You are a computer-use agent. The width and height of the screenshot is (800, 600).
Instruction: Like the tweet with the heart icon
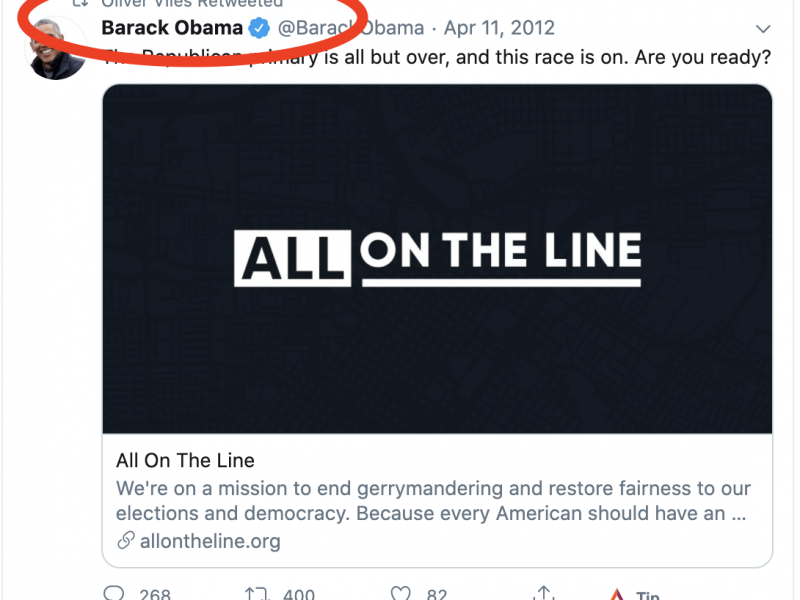pyautogui.click(x=401, y=594)
